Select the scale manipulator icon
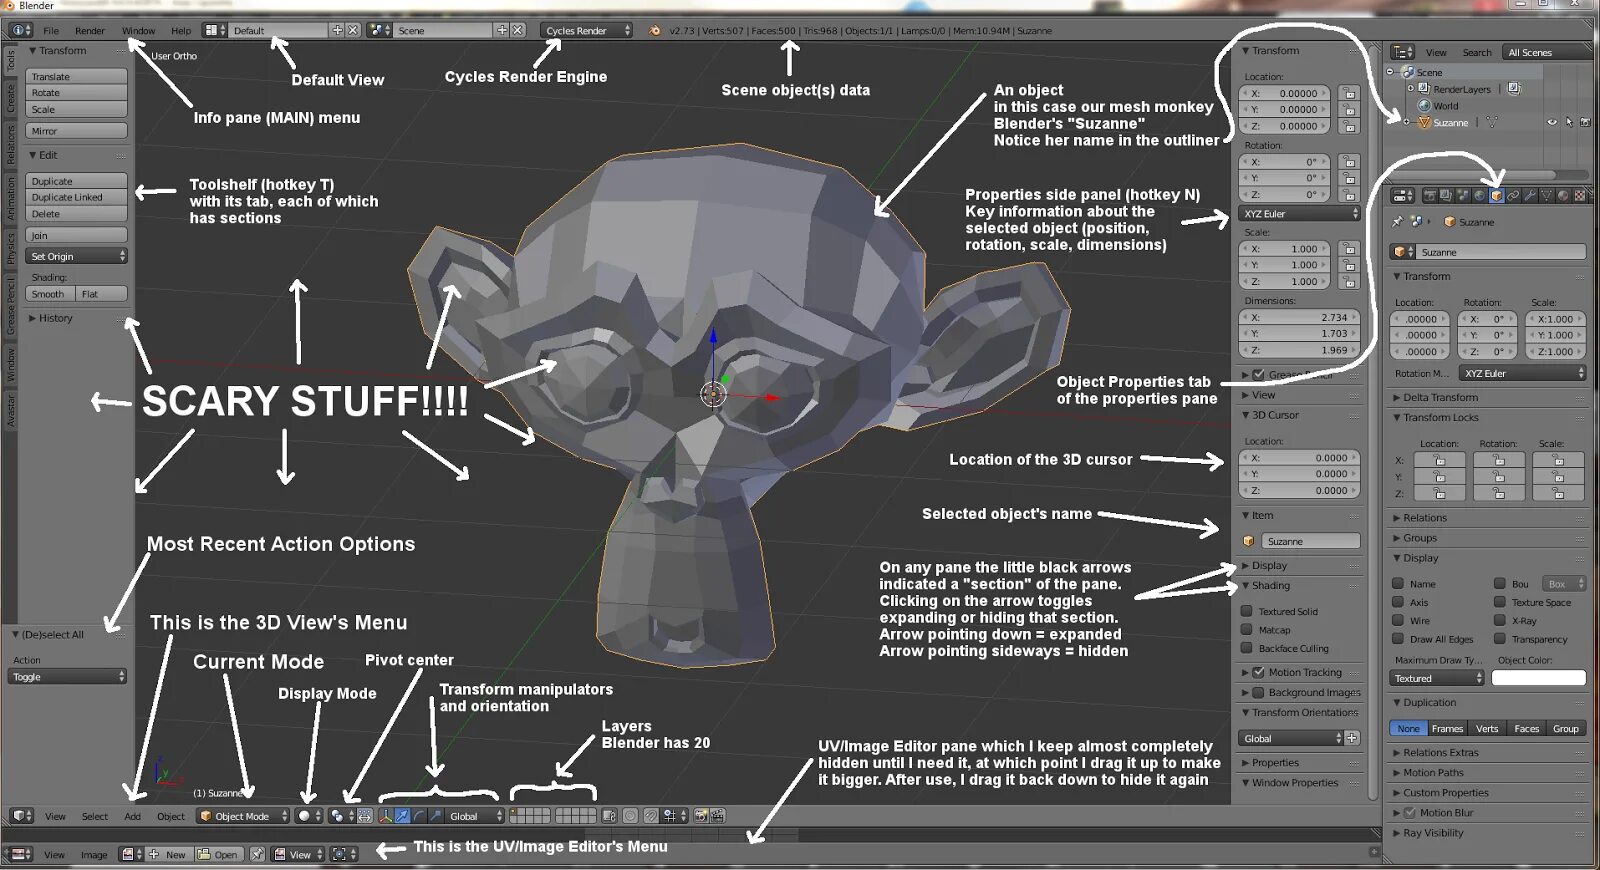The height and width of the screenshot is (870, 1600). click(x=435, y=816)
